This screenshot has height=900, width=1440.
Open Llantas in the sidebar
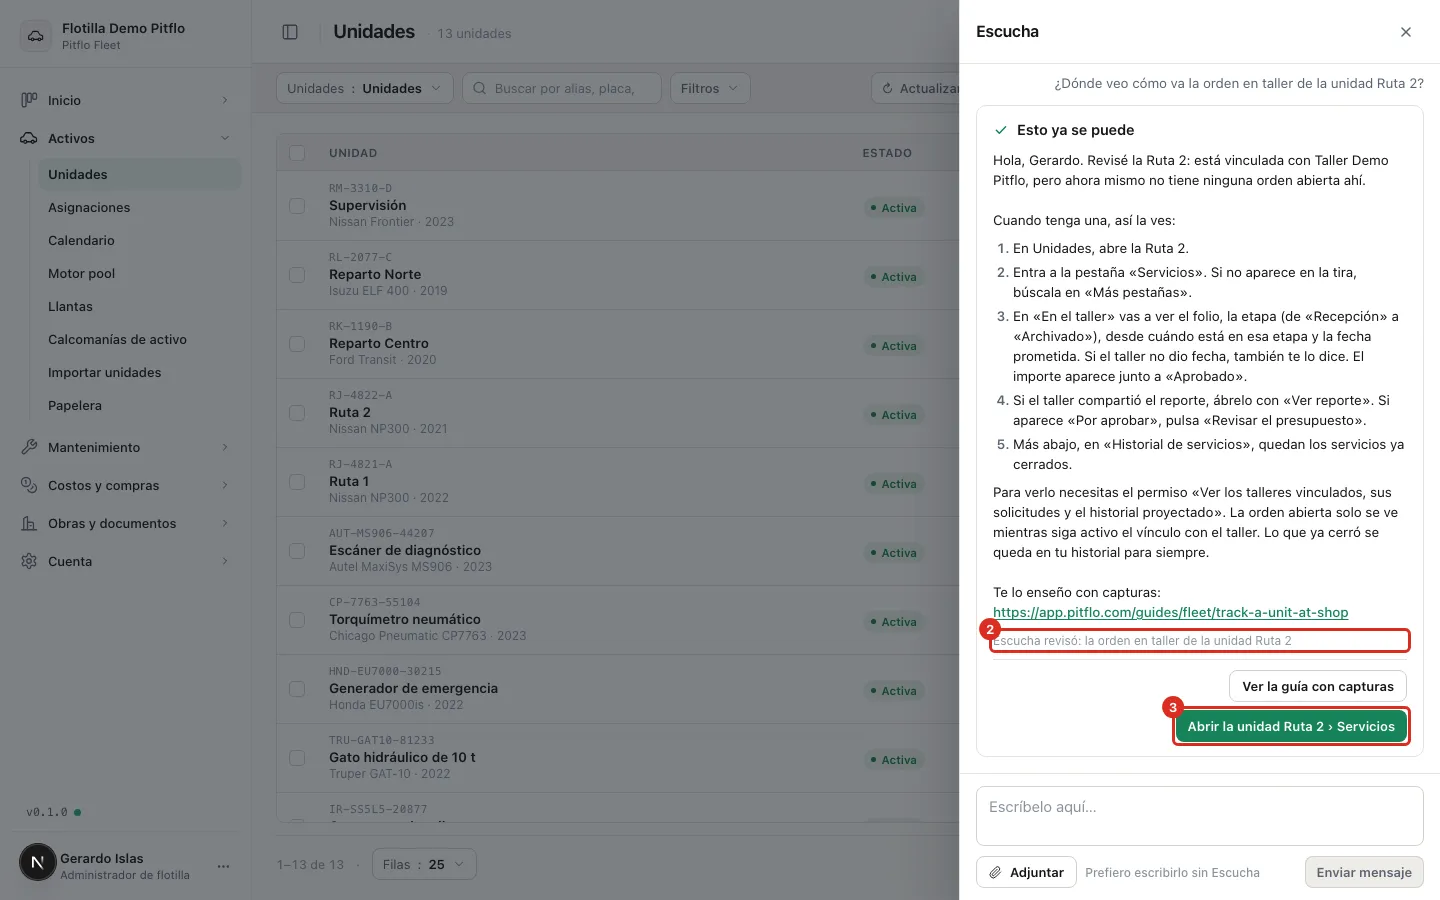(139, 306)
